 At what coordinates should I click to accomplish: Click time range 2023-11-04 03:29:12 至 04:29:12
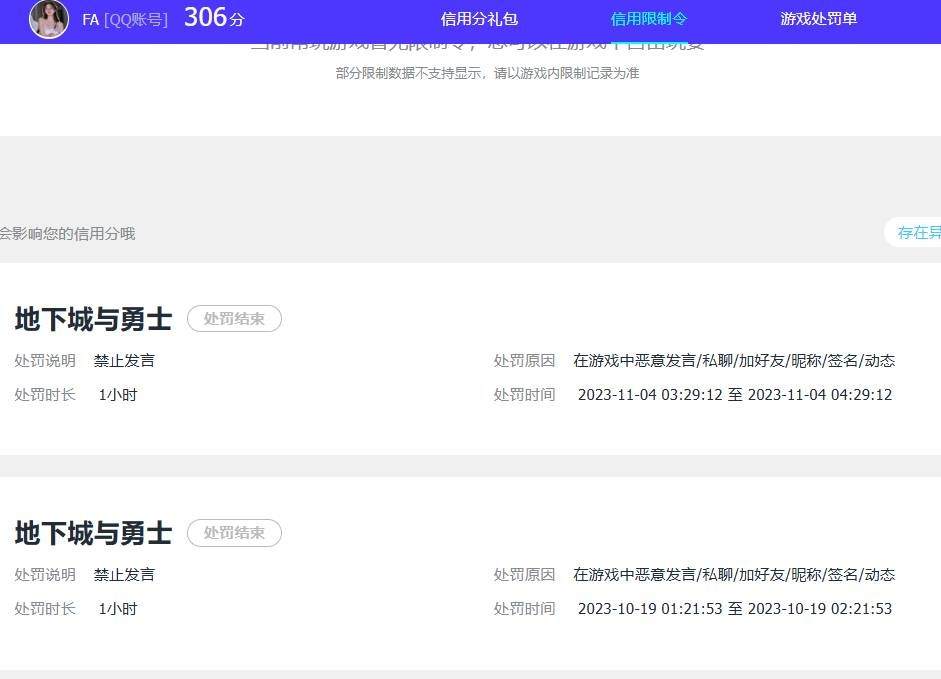tap(735, 394)
